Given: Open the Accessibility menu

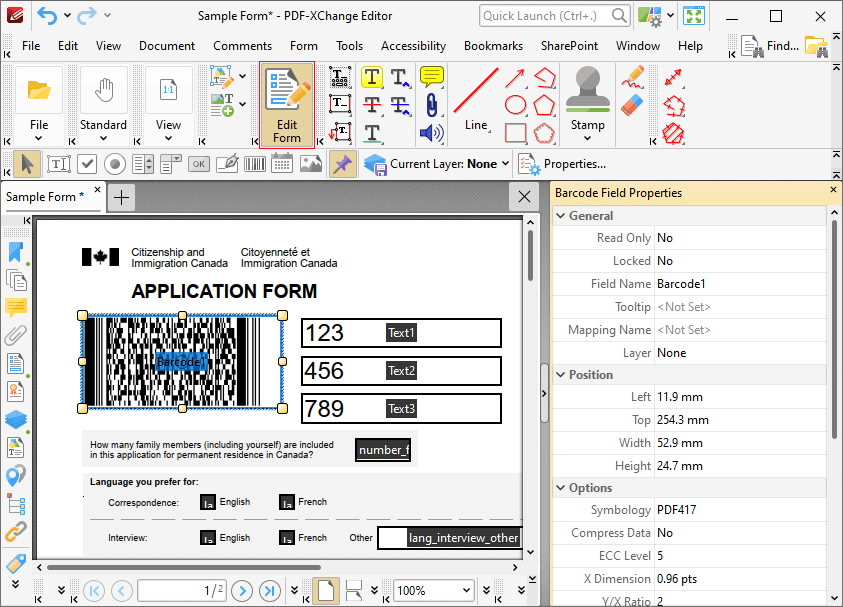Looking at the screenshot, I should pos(413,46).
